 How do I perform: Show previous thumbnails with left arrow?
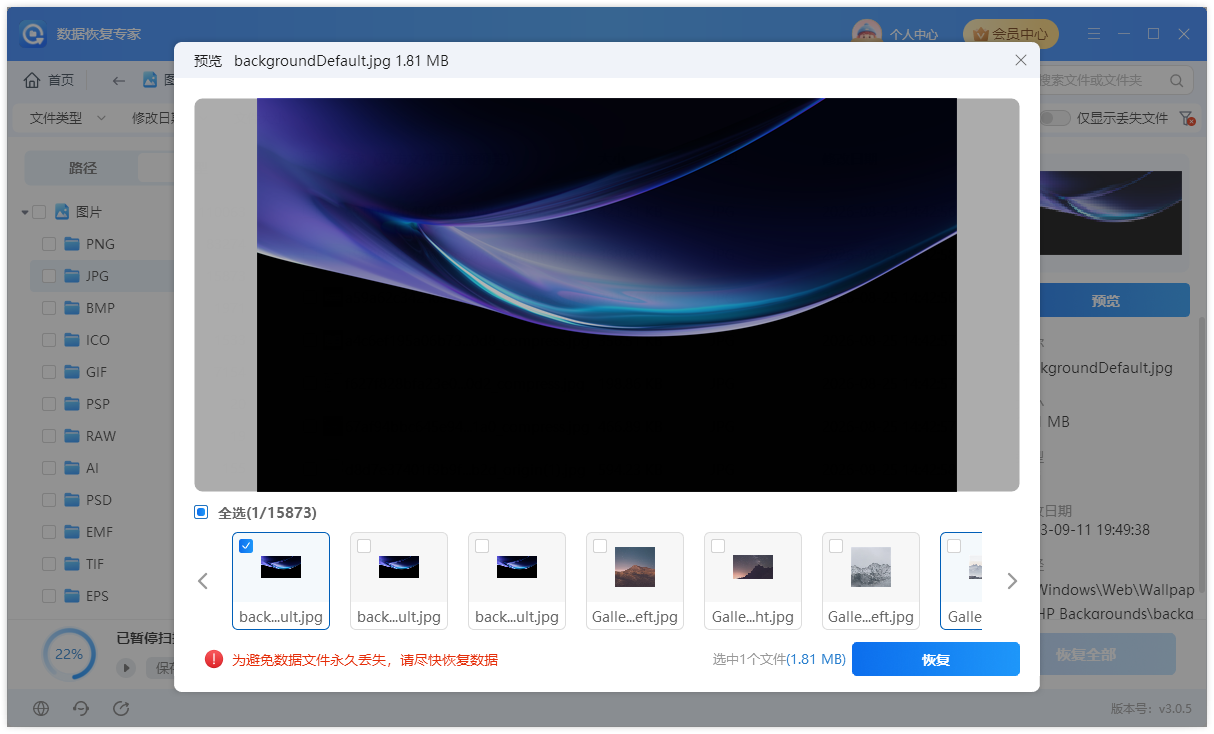click(x=203, y=581)
